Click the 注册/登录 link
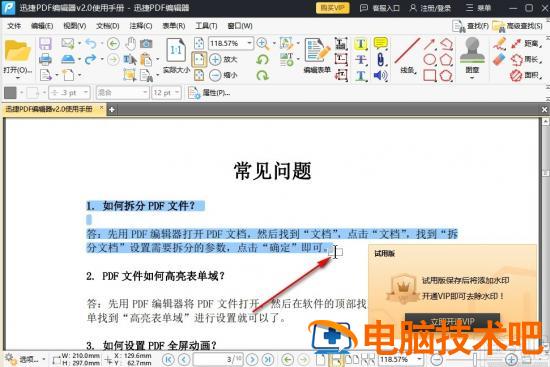550x367 pixels. pyautogui.click(x=430, y=8)
